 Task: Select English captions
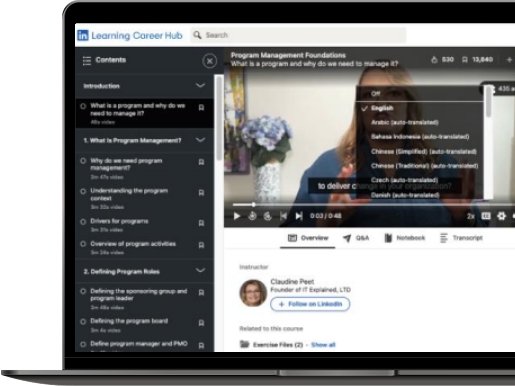coord(382,108)
